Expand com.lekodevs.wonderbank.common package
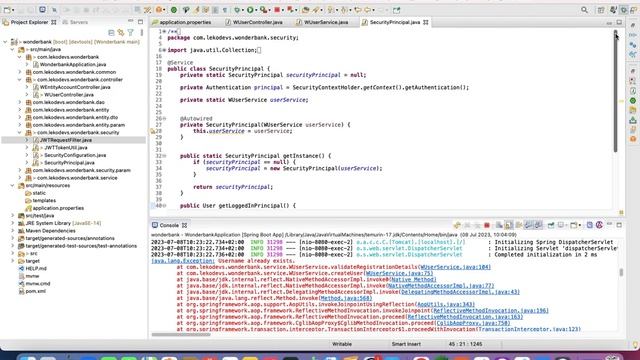 click(20, 72)
